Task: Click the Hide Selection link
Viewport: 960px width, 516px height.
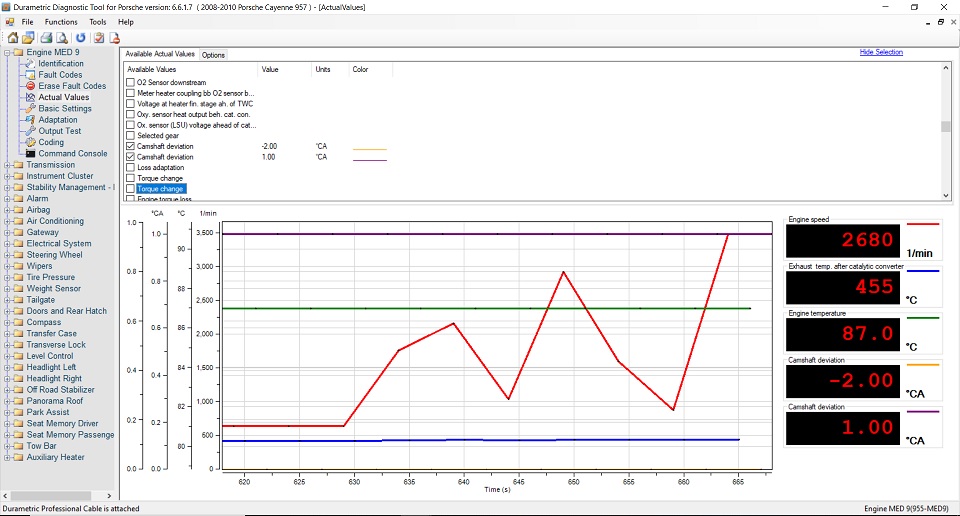Action: click(x=880, y=52)
